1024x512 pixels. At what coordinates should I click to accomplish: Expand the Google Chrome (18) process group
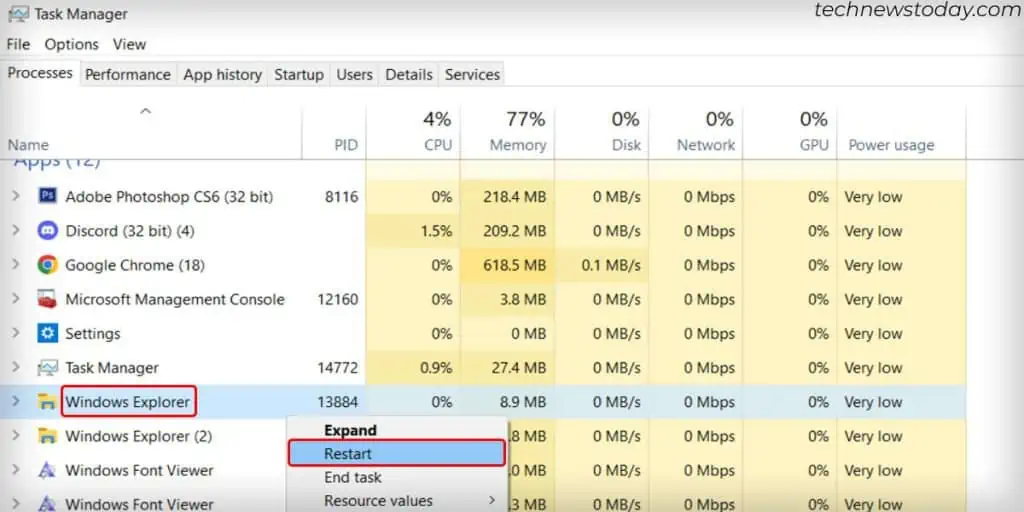(x=16, y=264)
